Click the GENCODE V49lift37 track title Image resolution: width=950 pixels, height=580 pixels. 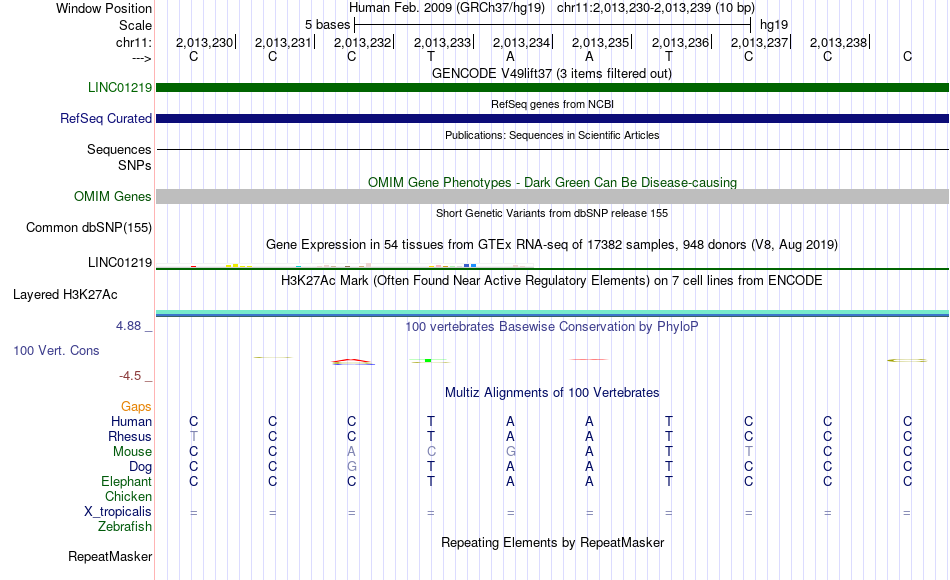(x=552, y=74)
